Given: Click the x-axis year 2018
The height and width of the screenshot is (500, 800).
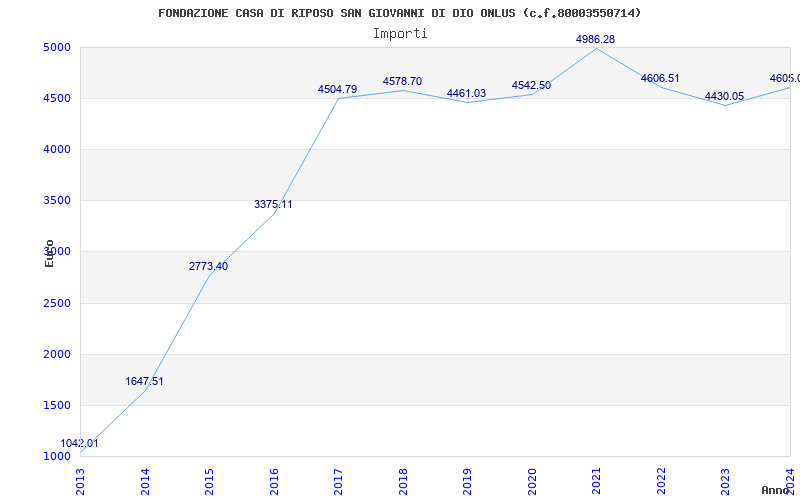Looking at the screenshot, I should click(x=403, y=482).
